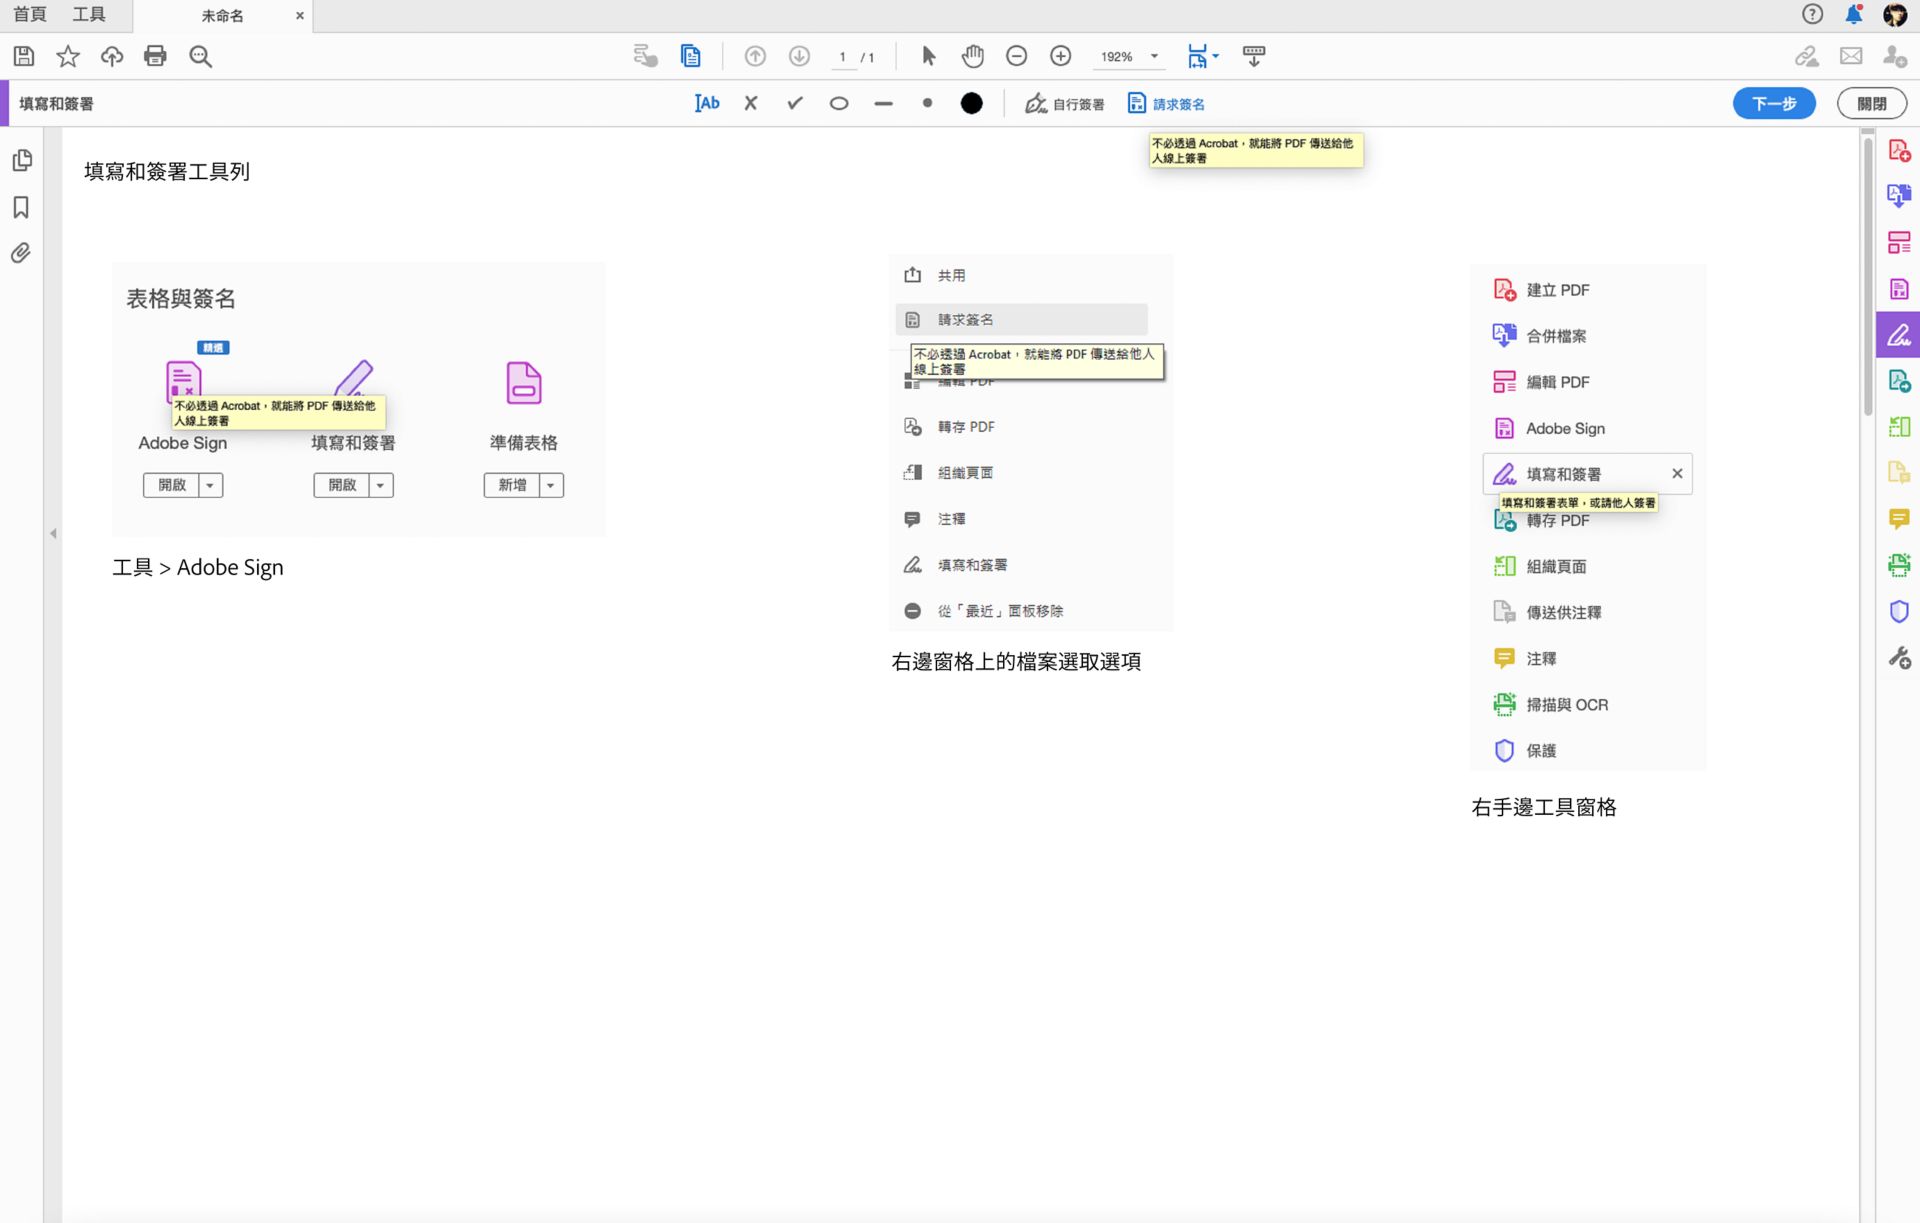Open the bookmarks panel icon
This screenshot has height=1223, width=1920.
click(x=21, y=207)
